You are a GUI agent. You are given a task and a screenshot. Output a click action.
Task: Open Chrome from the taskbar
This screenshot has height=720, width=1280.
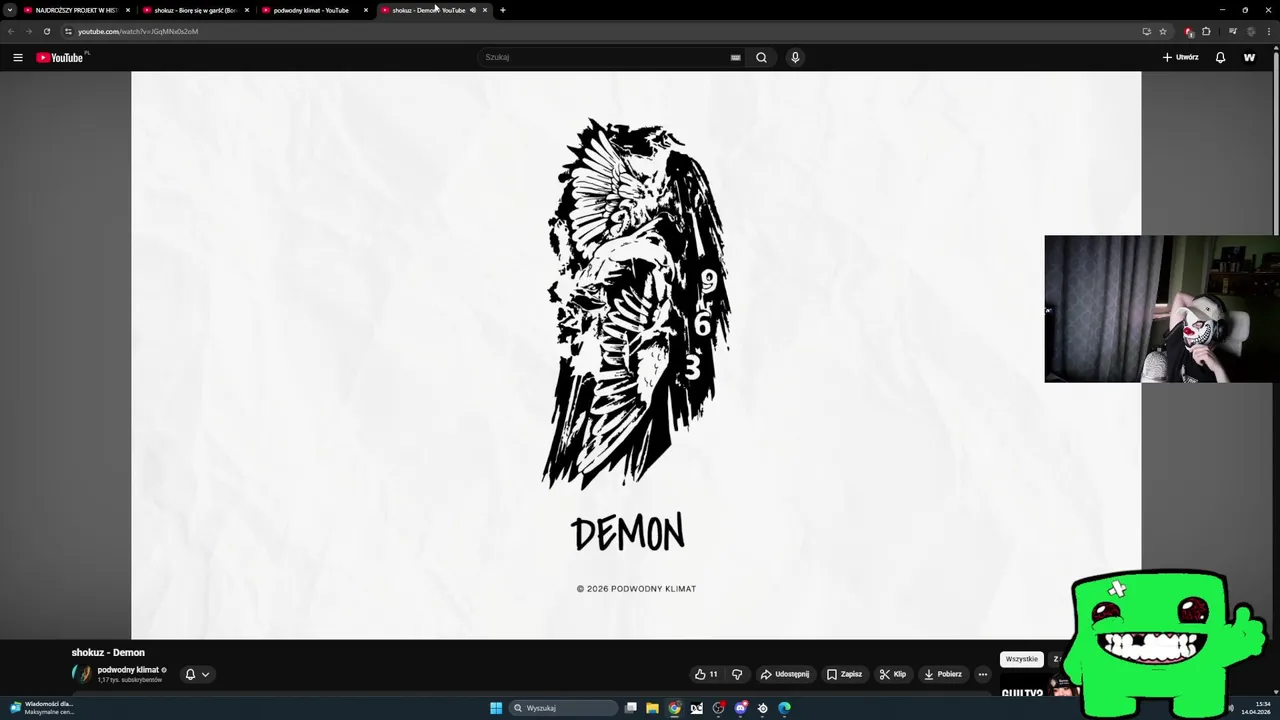675,708
